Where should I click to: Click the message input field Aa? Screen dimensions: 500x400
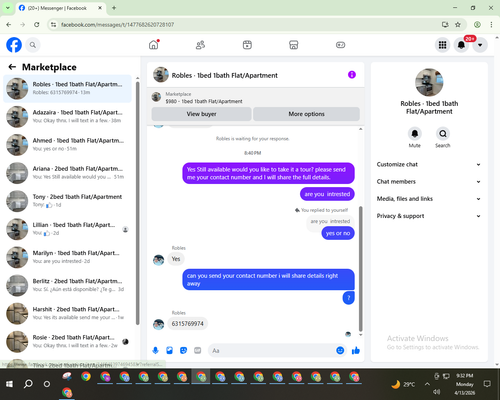(272, 351)
